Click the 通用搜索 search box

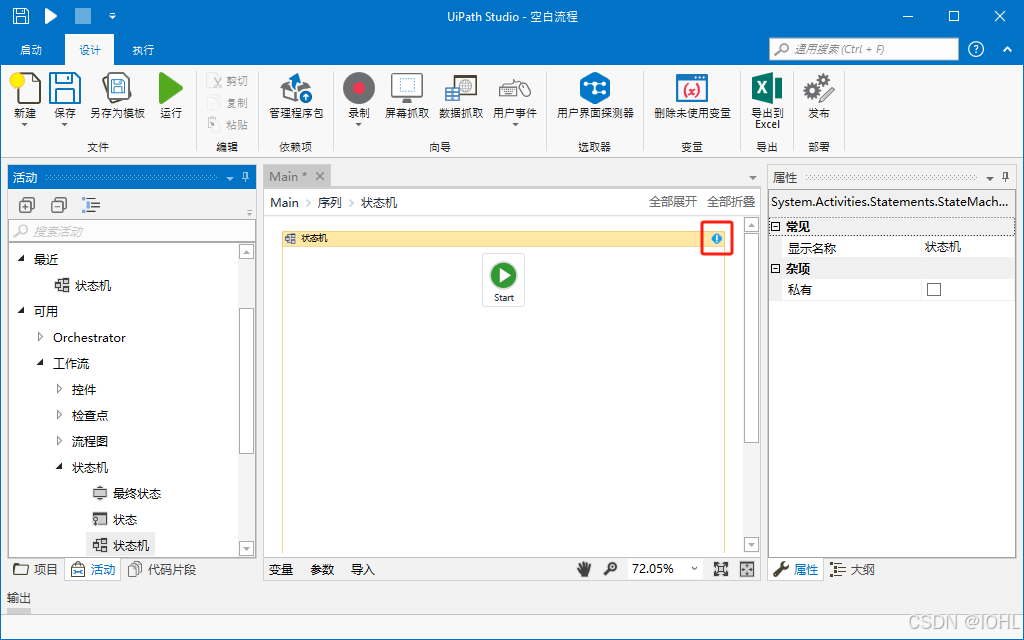tap(864, 49)
